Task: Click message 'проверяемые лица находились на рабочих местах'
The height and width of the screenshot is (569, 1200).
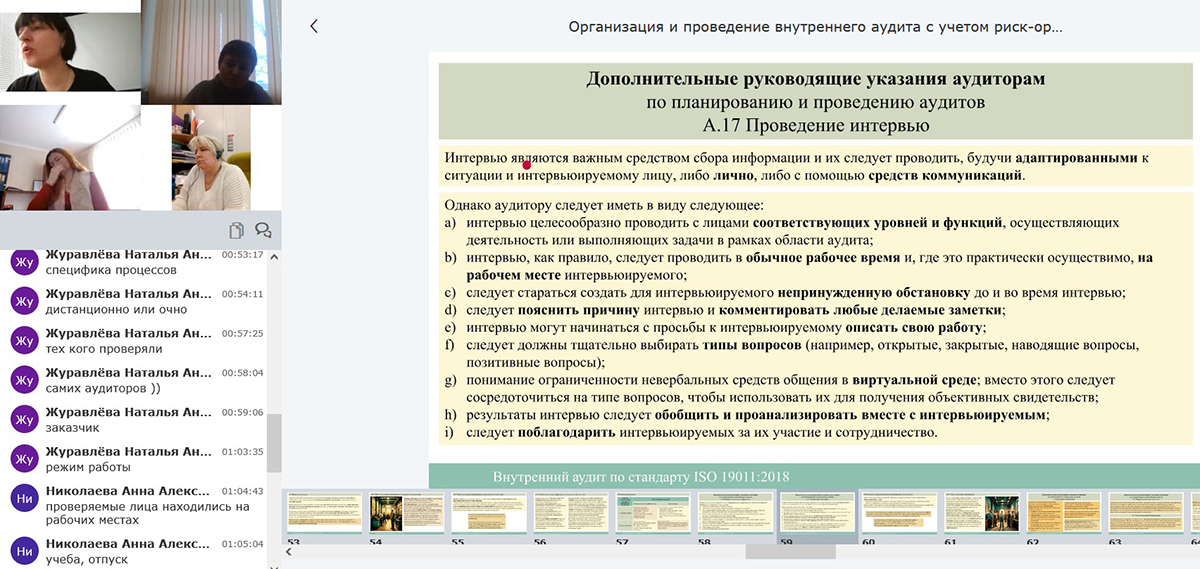Action: click(133, 506)
